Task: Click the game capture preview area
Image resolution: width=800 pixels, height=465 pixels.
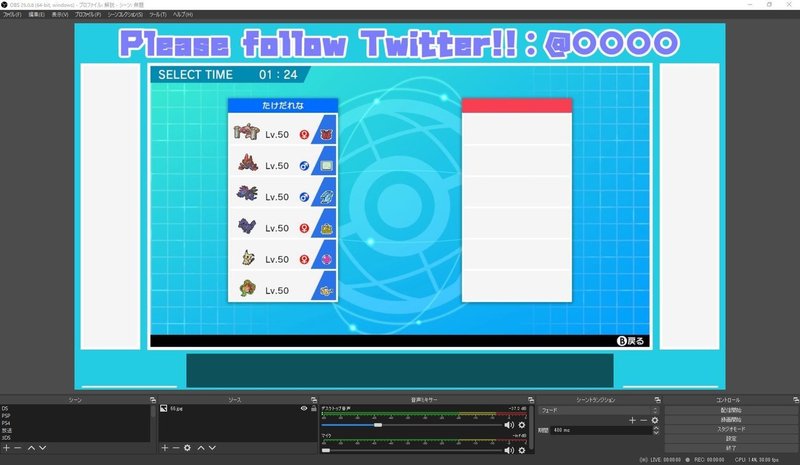Action: (x=400, y=206)
